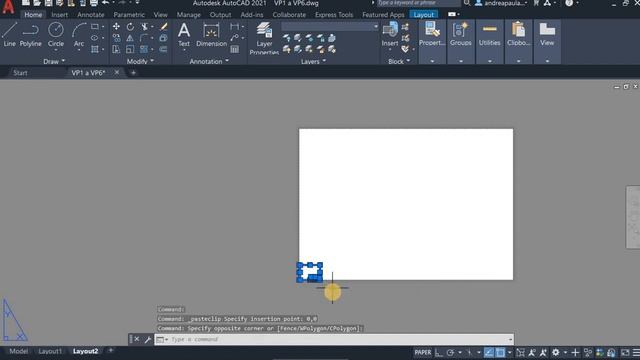Toggle PAPER space in status bar

pos(422,352)
